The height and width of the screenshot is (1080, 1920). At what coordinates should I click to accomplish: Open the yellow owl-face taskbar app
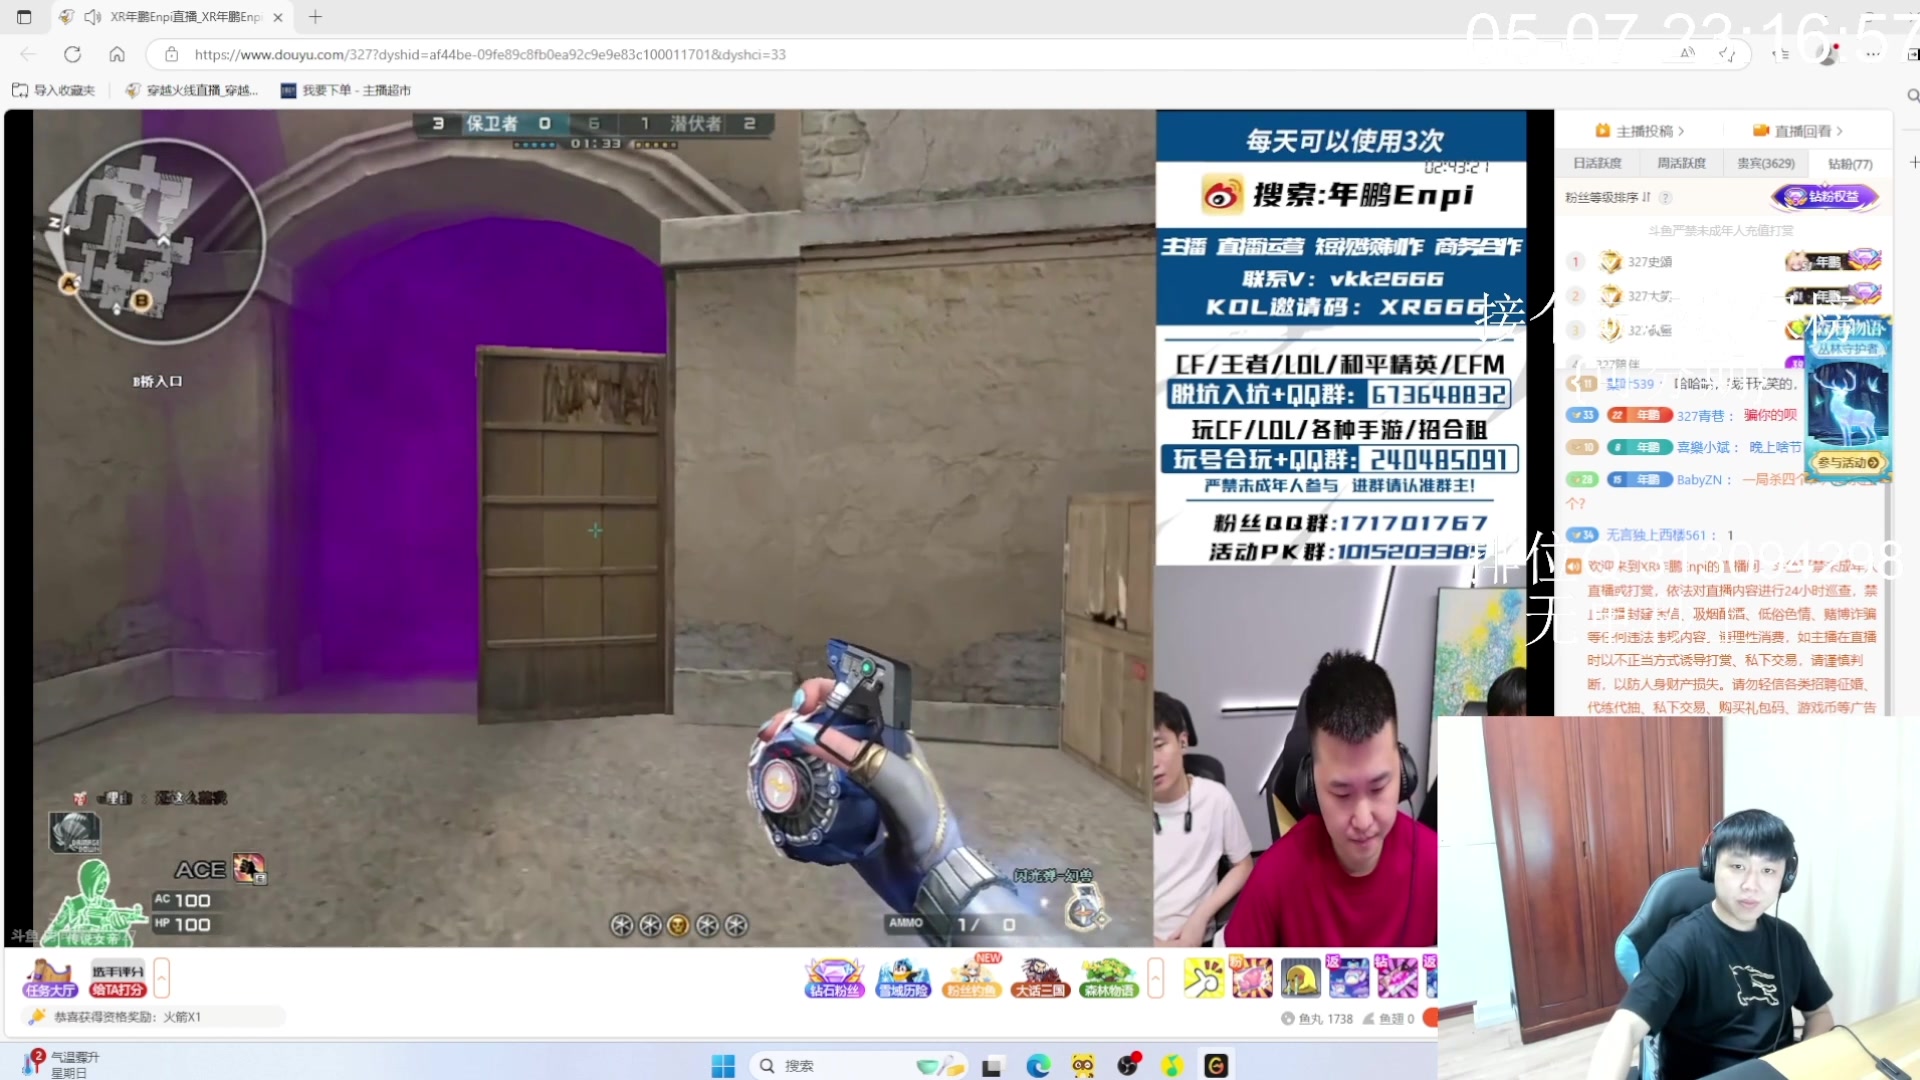click(1083, 1066)
